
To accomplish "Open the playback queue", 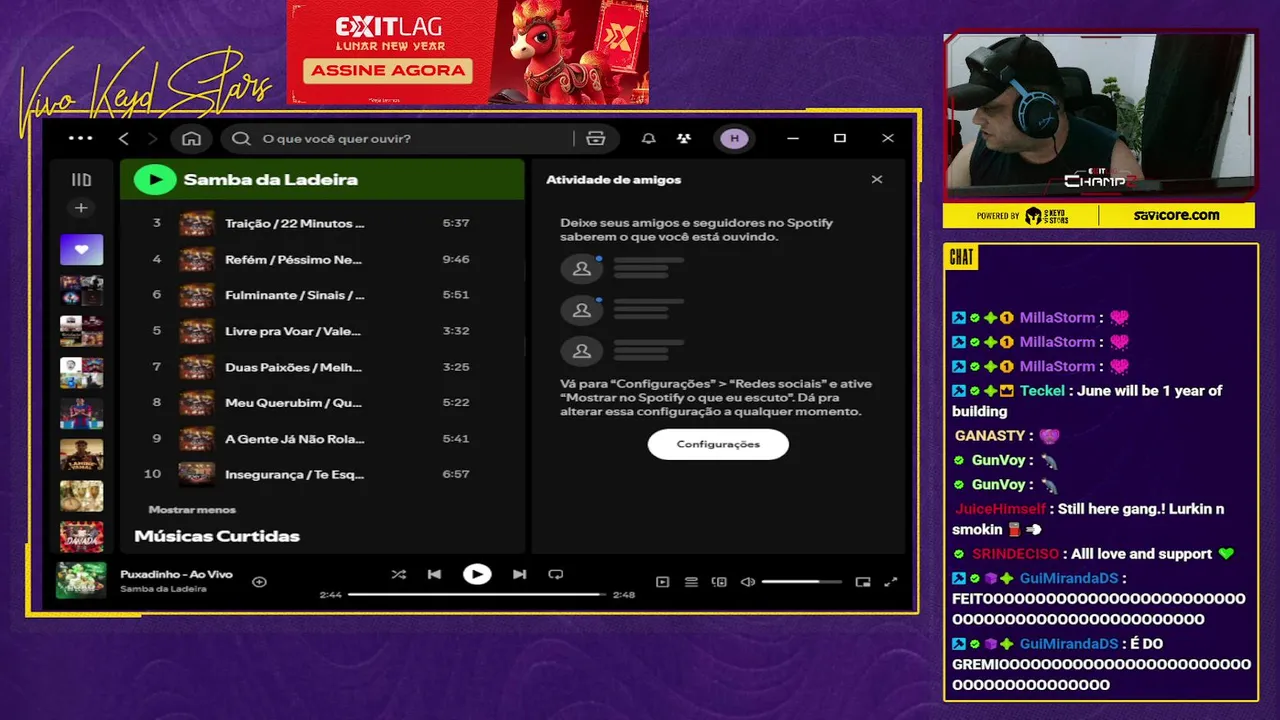I will 691,582.
